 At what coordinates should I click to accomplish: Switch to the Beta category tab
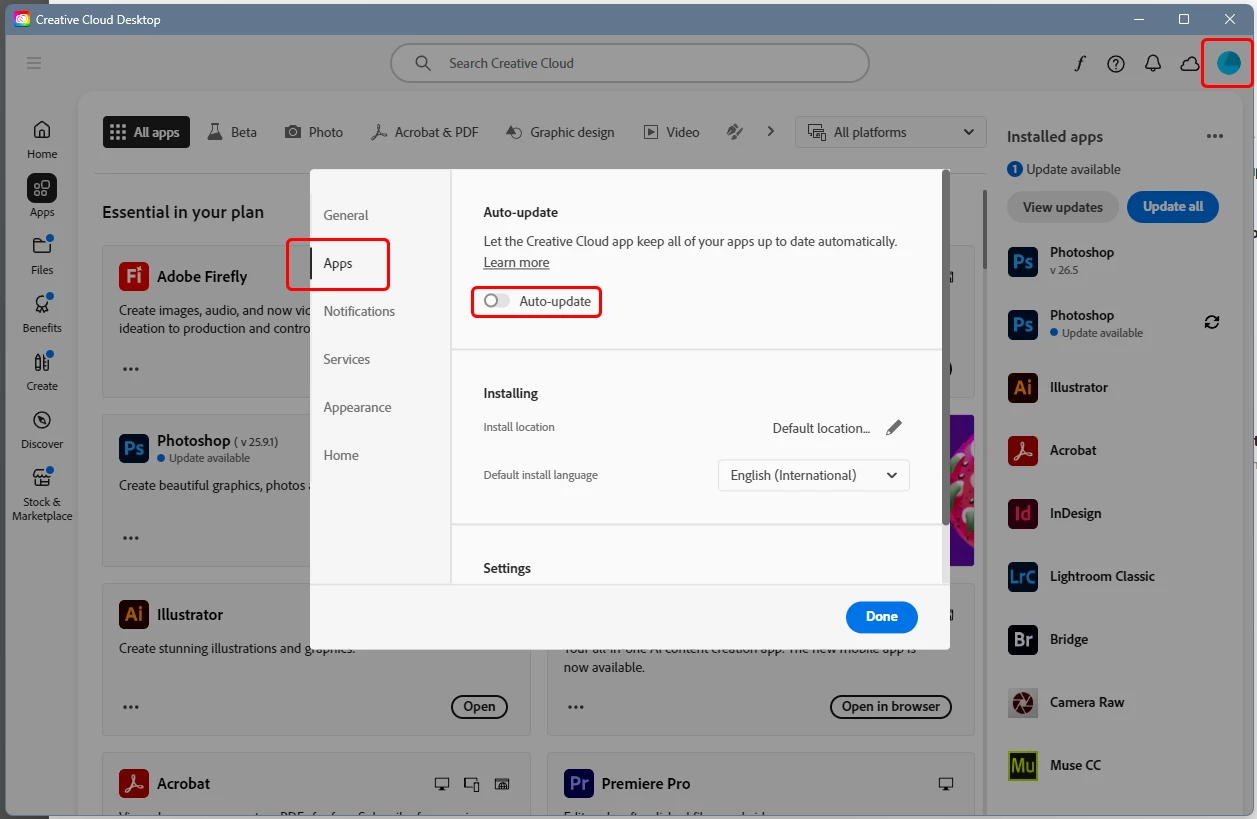click(x=232, y=132)
